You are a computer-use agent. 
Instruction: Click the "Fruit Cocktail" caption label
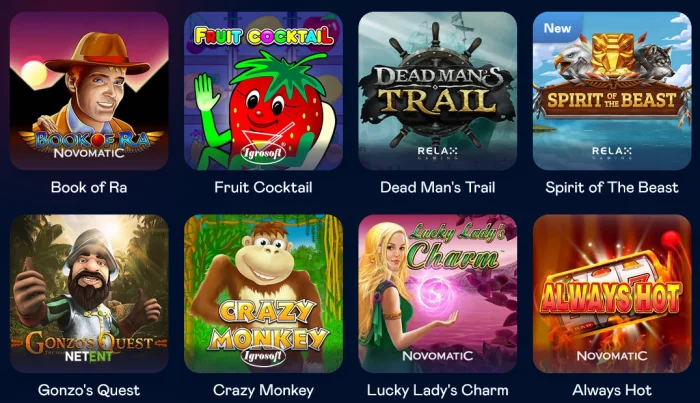click(x=263, y=187)
